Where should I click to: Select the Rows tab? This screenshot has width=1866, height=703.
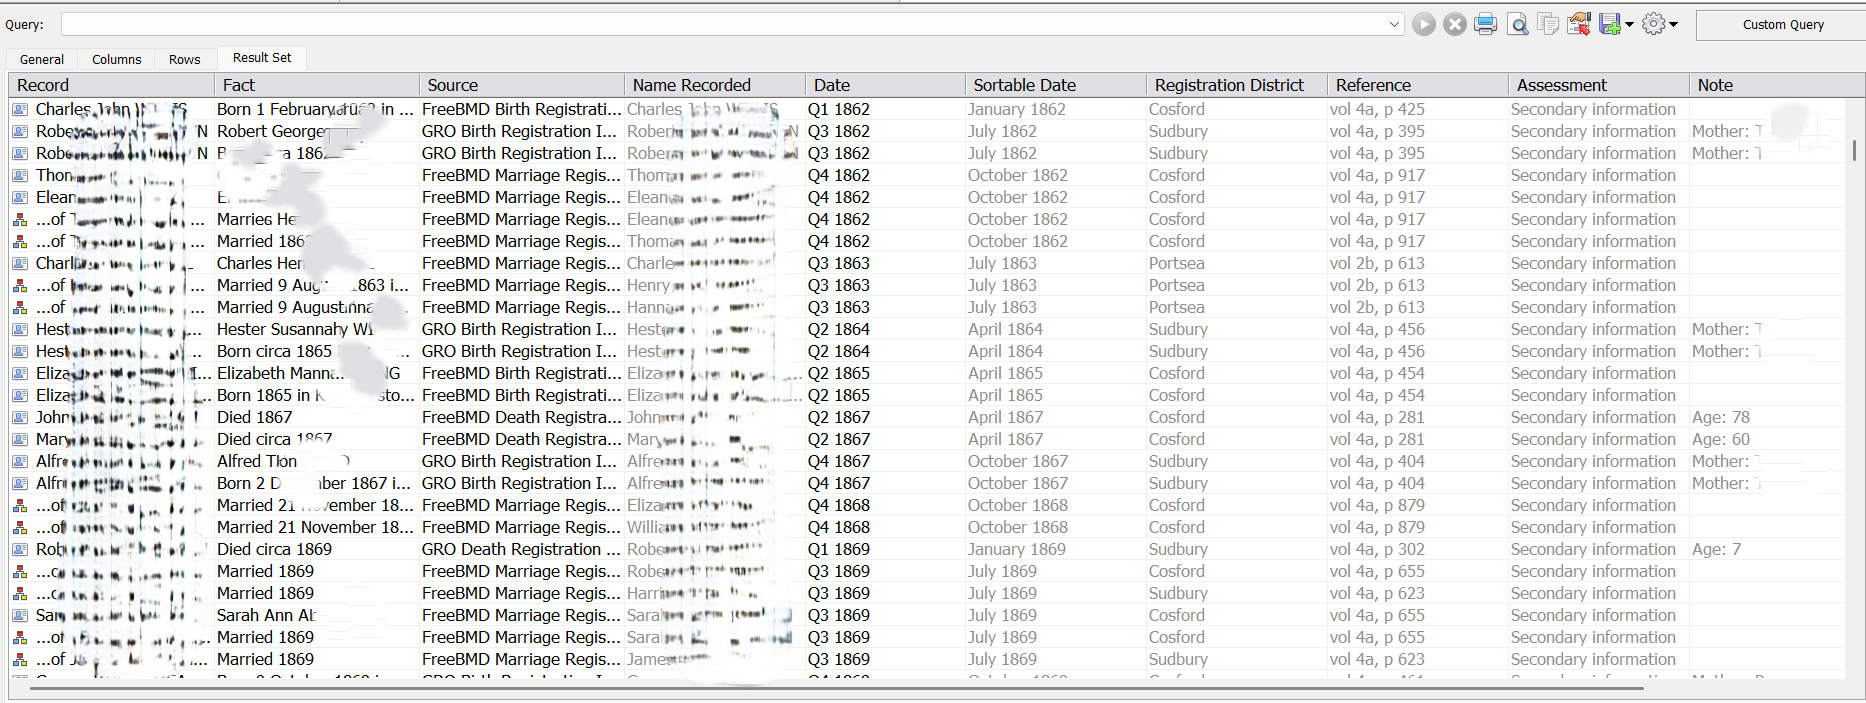pyautogui.click(x=184, y=59)
